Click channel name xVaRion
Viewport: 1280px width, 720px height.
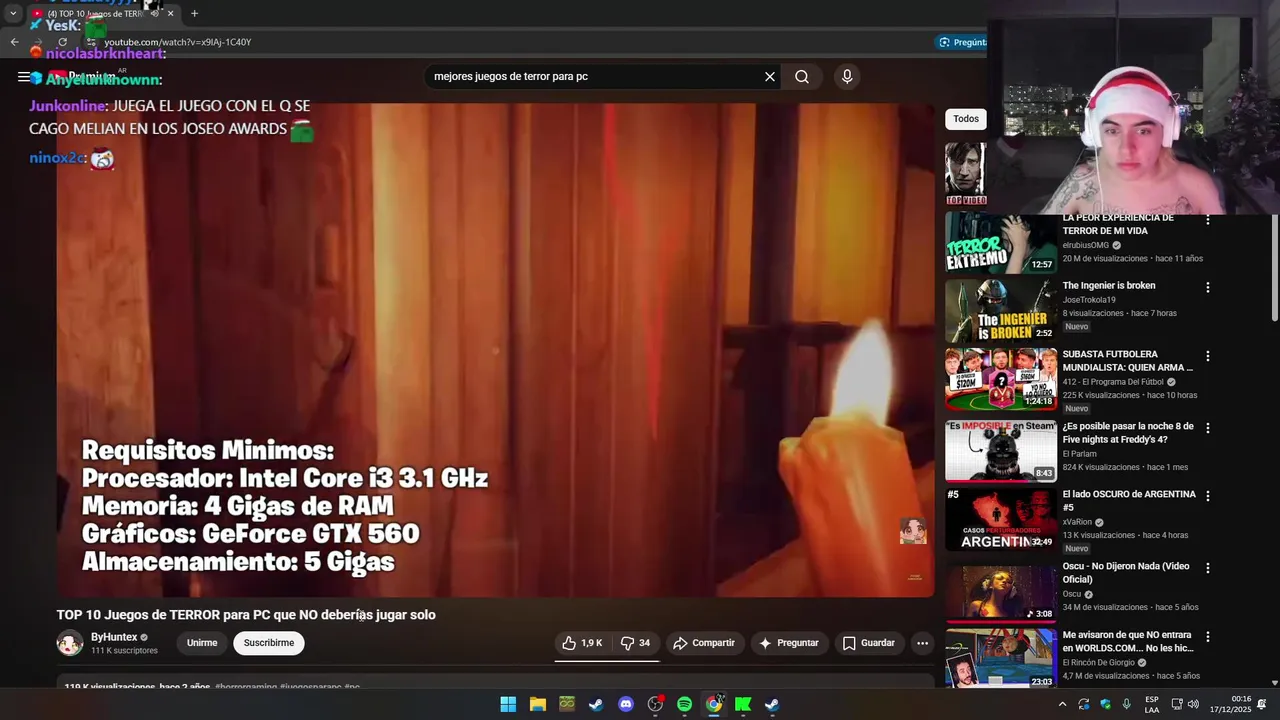coord(1077,522)
